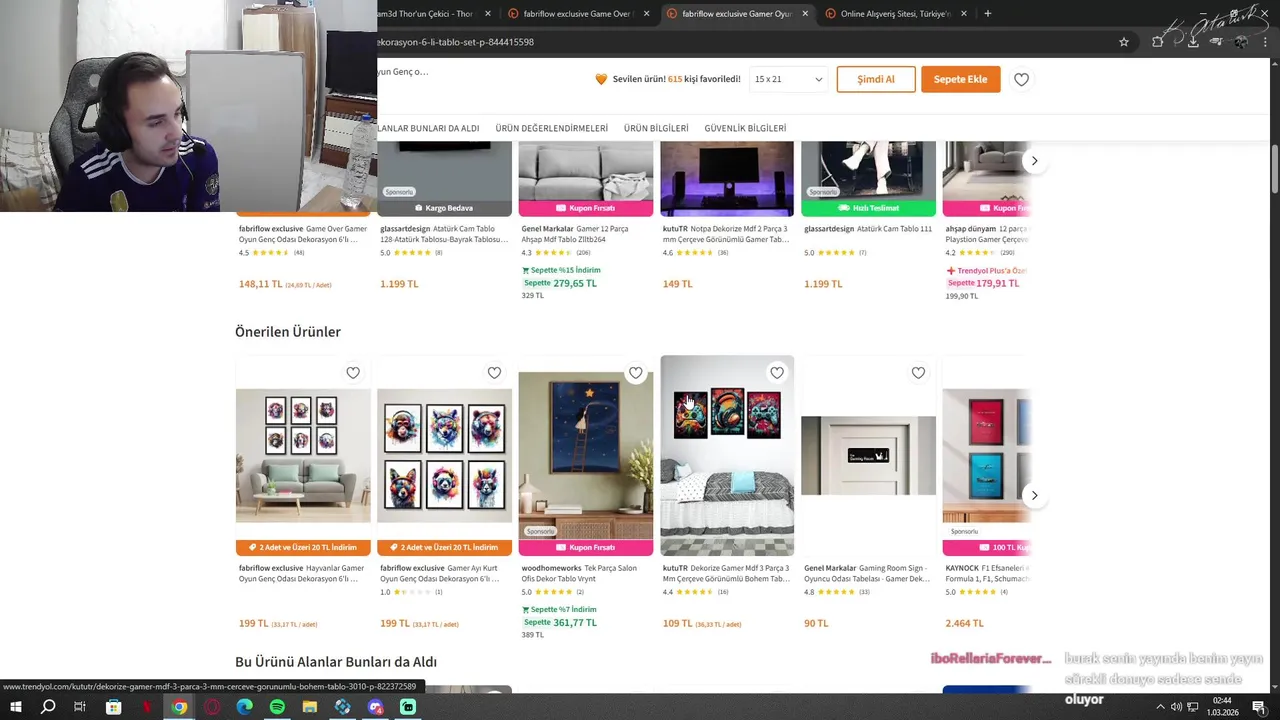Open Chrome downloads icon in toolbar

point(1193,42)
